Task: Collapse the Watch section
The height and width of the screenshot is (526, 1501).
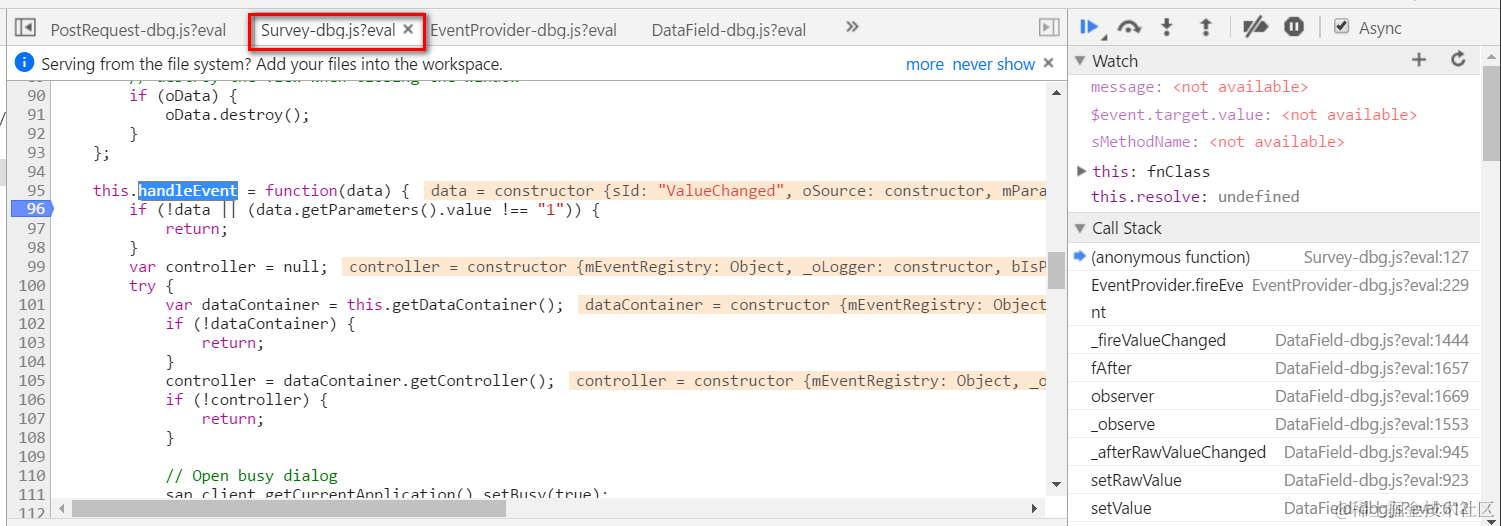Action: [x=1080, y=61]
